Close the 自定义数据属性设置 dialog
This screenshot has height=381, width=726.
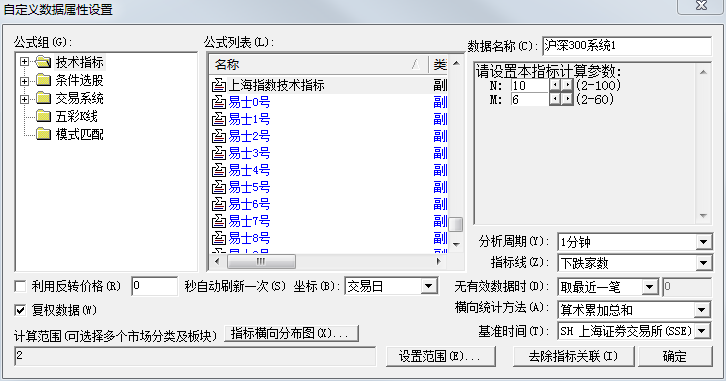[x=701, y=6]
